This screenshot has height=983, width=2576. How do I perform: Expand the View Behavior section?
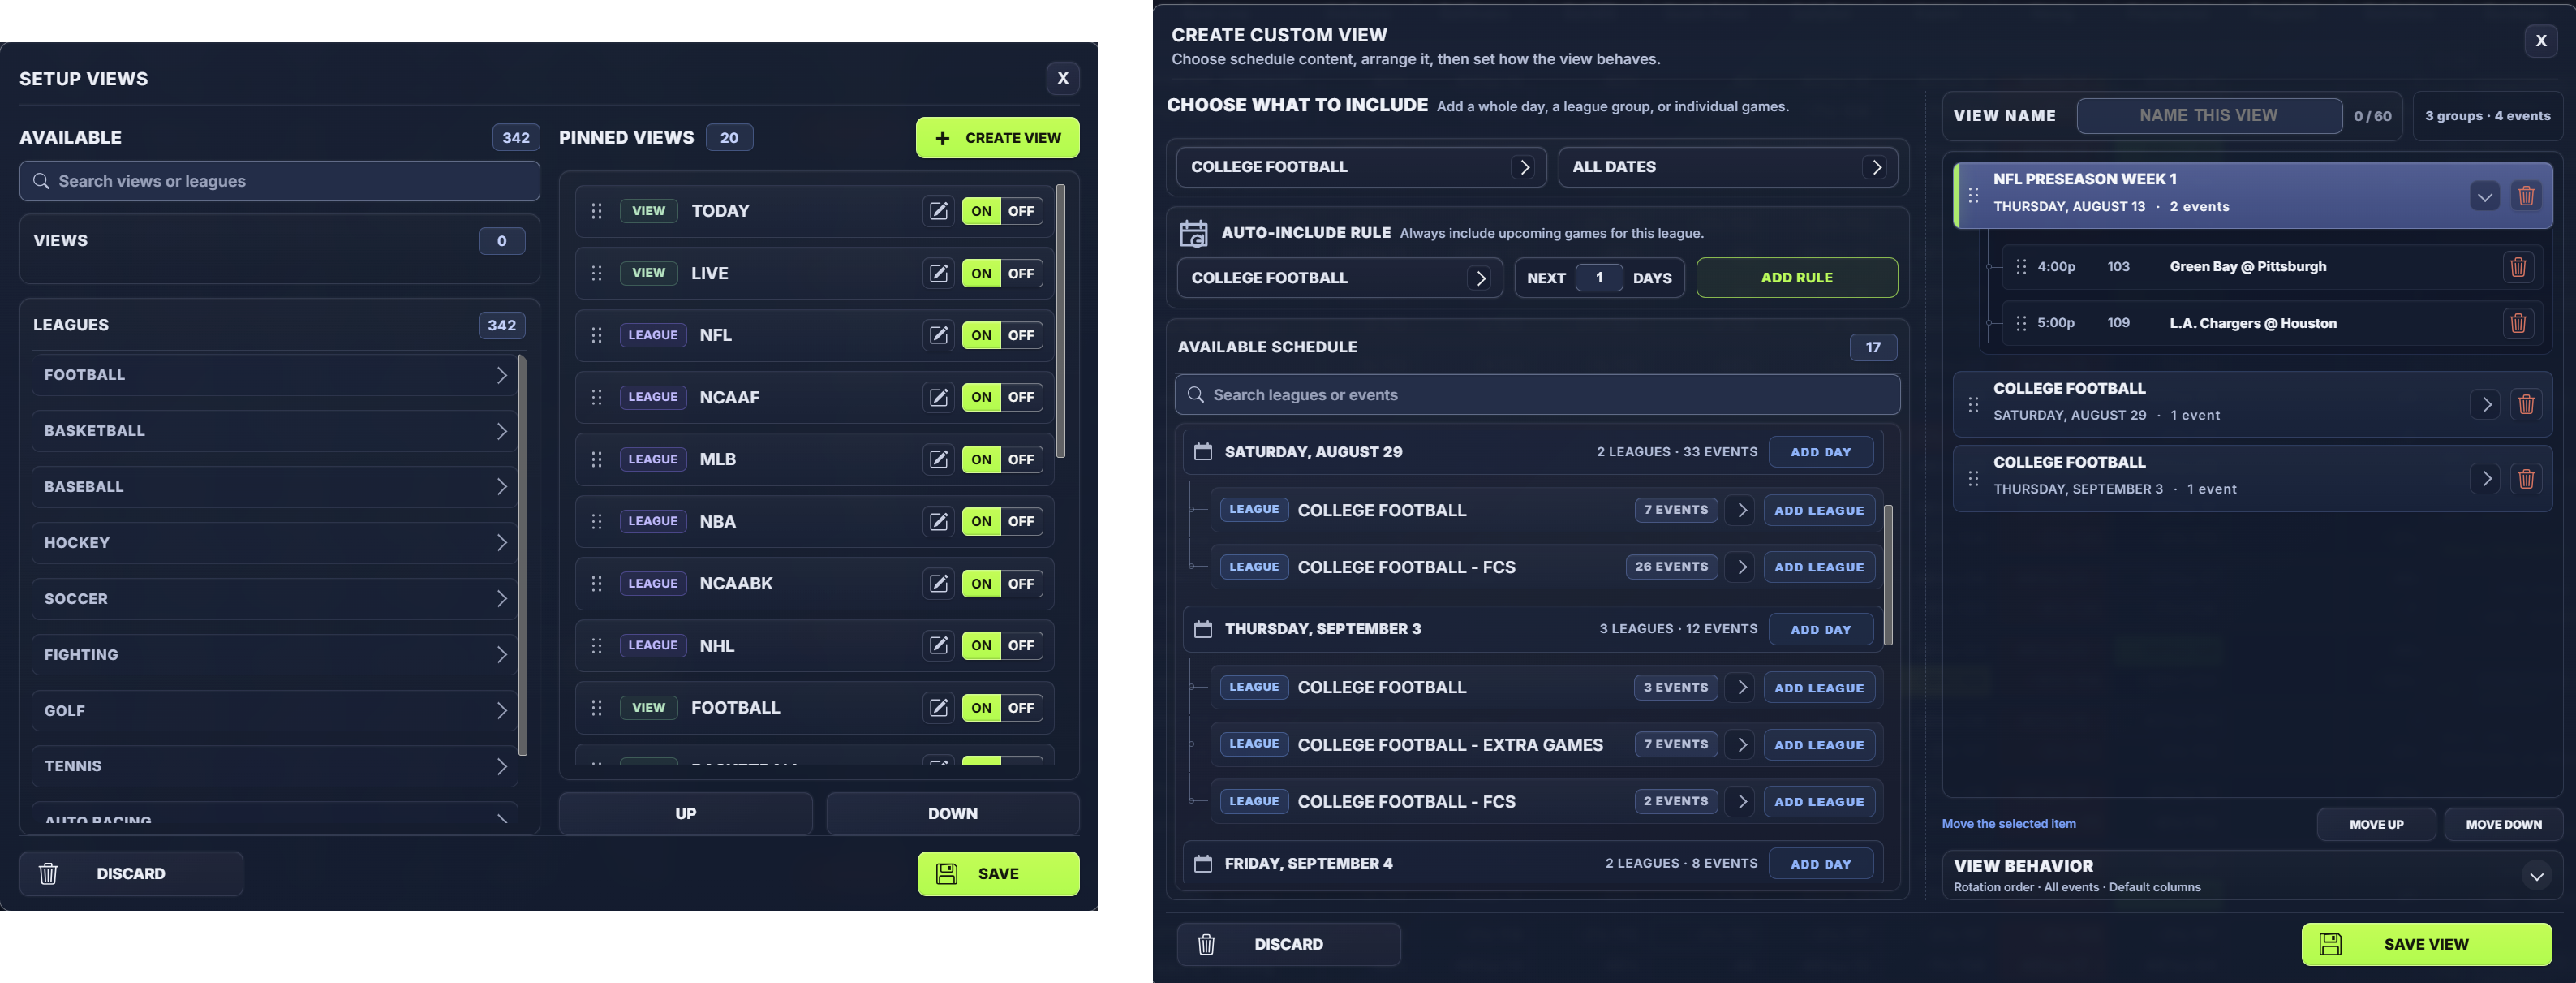[x=2536, y=876]
